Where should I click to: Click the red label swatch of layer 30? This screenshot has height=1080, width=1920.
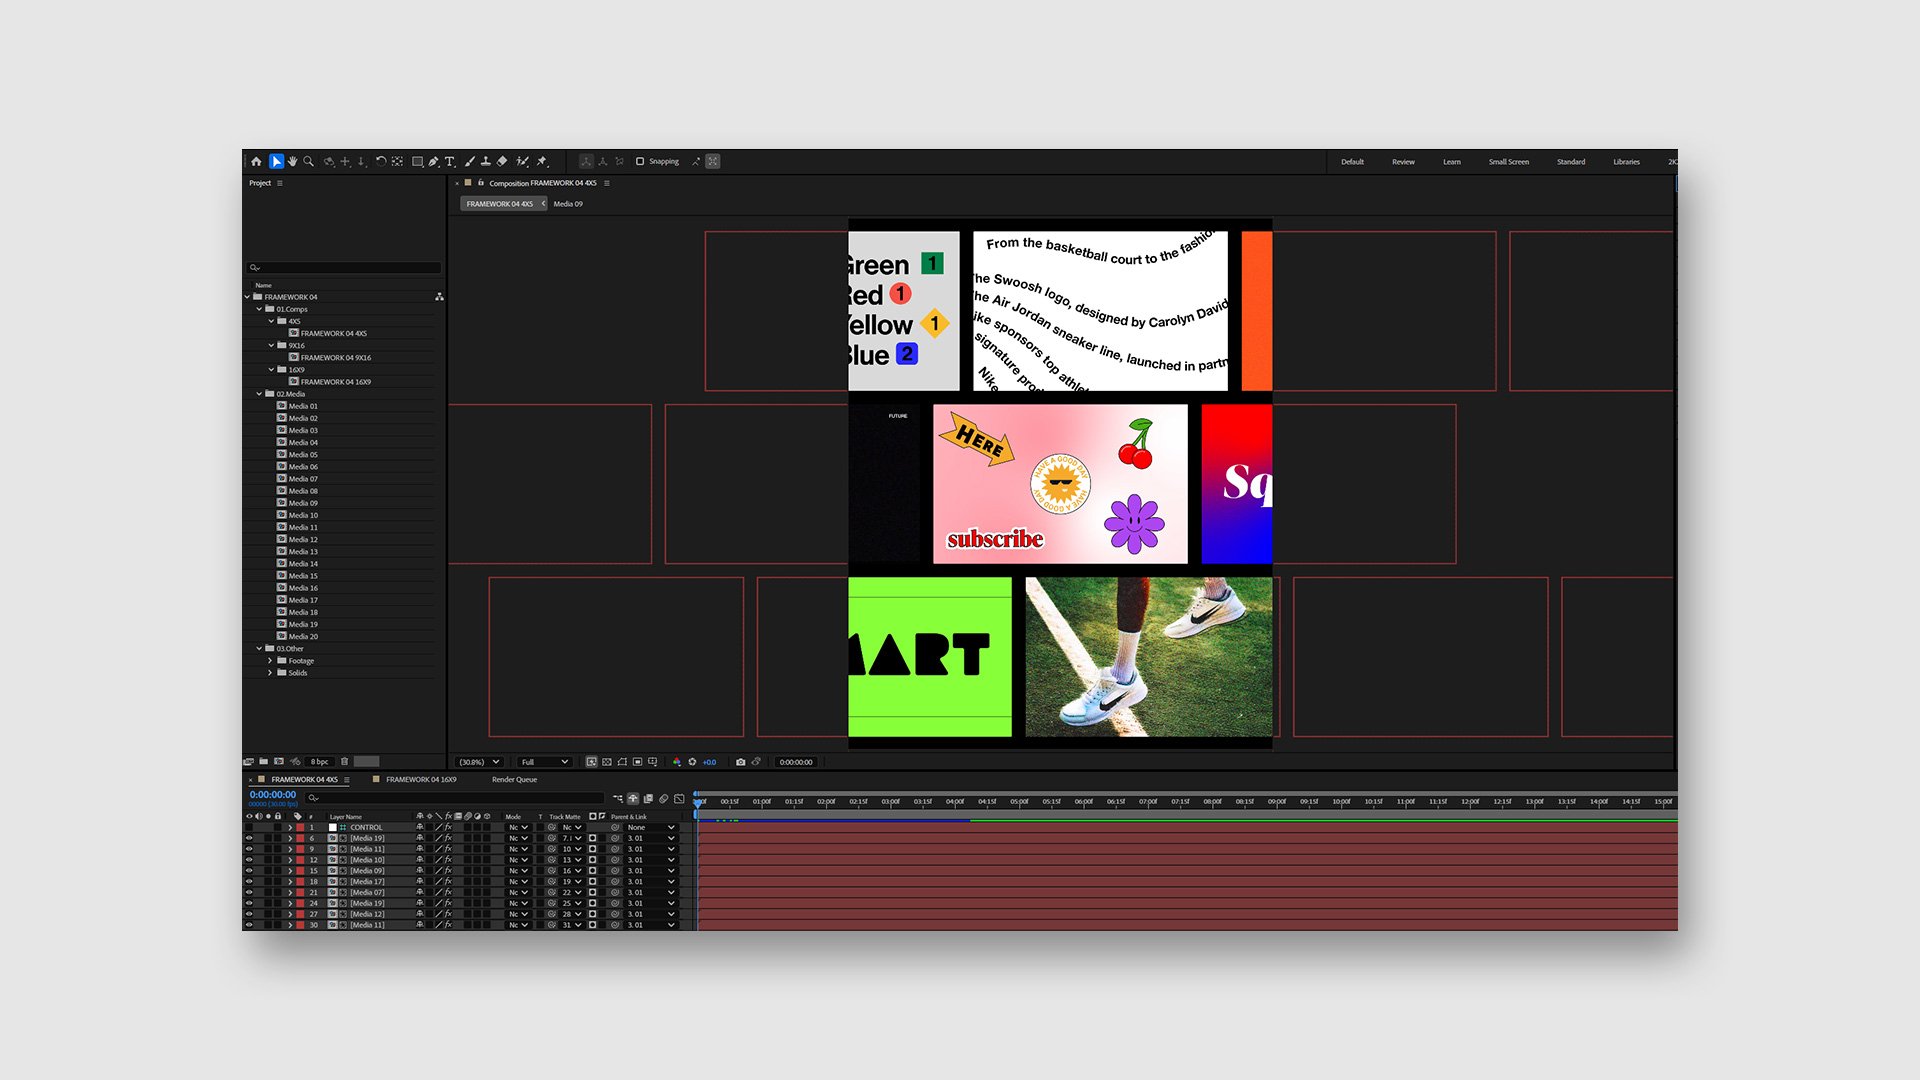(300, 925)
